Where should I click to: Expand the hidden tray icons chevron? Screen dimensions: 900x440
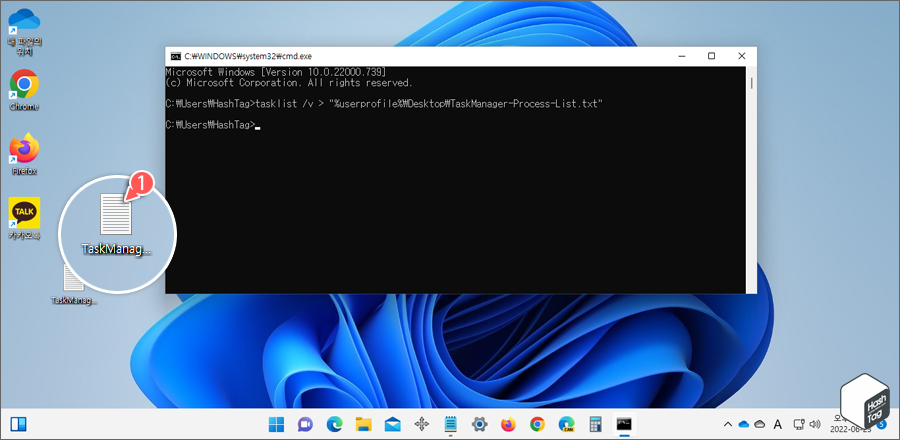[x=728, y=425]
